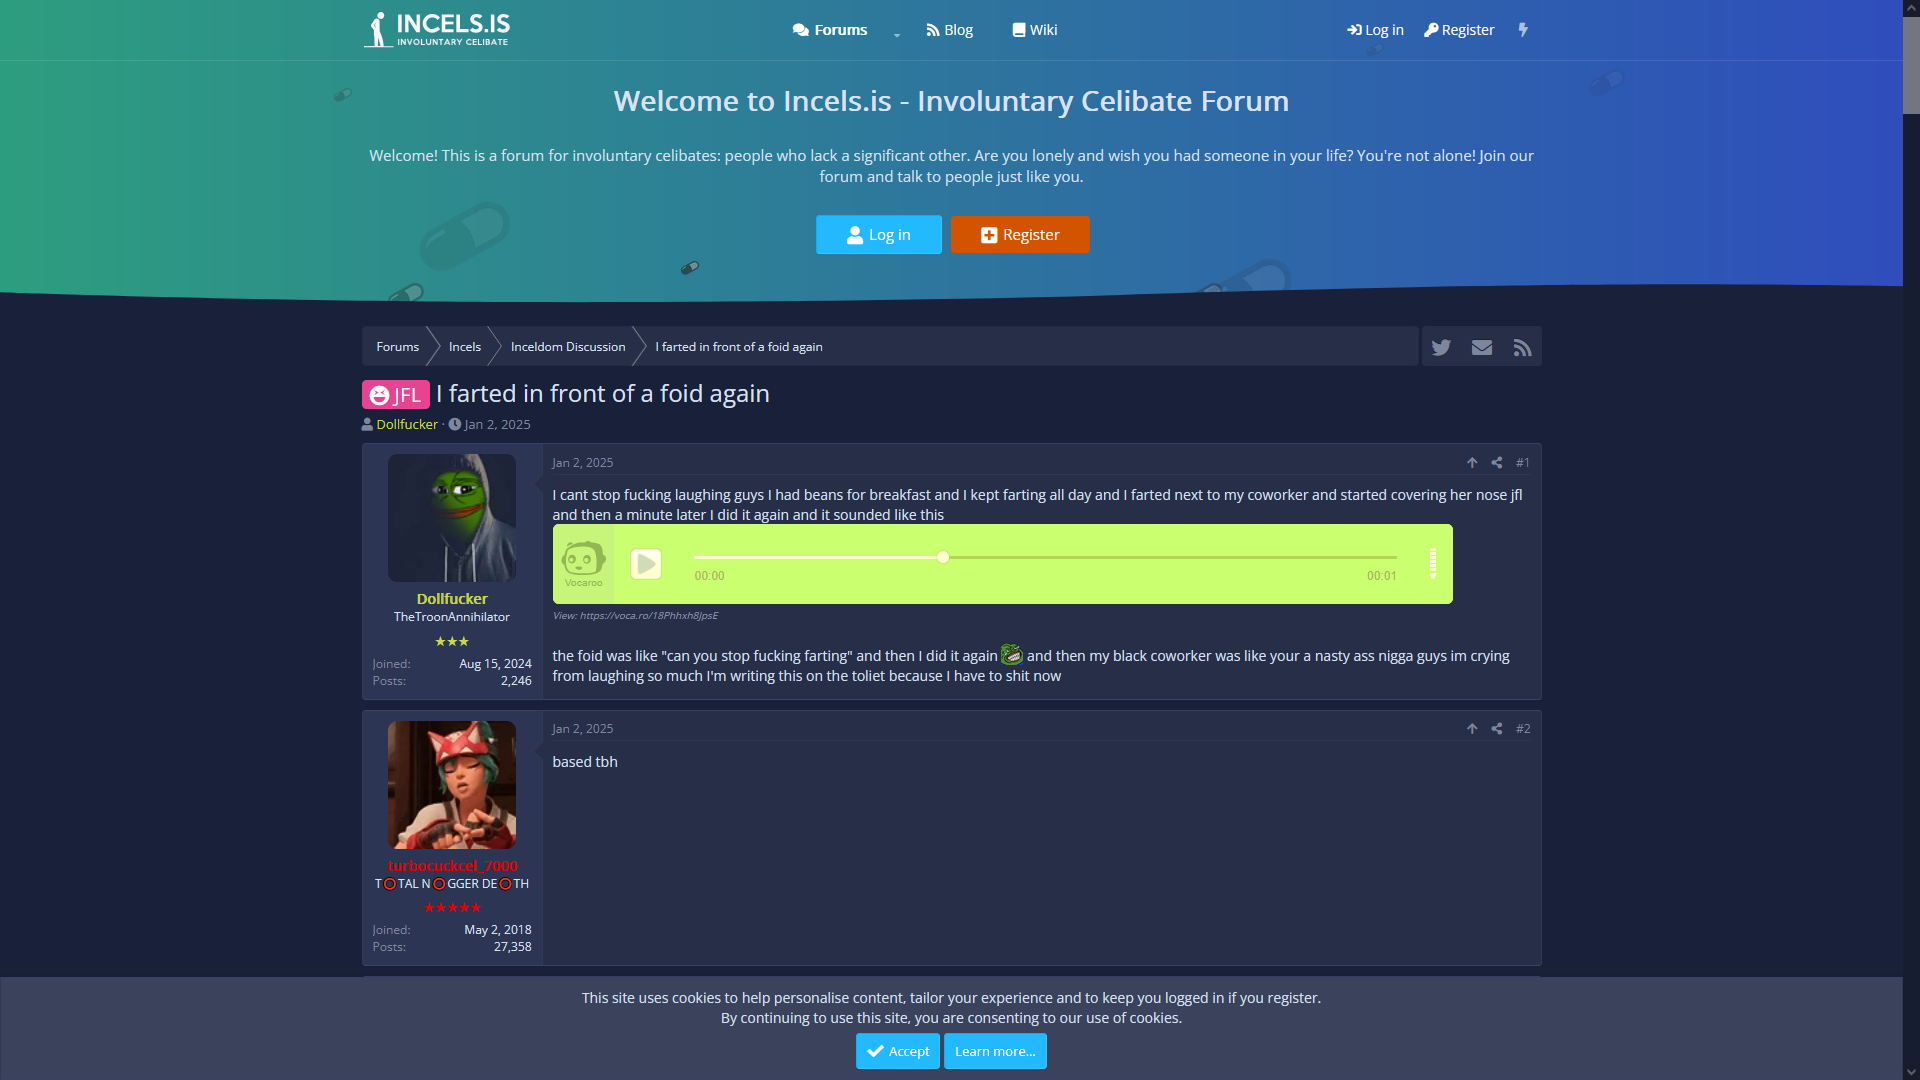Click the email envelope share icon
Viewport: 1920px width, 1080px height.
(x=1482, y=347)
